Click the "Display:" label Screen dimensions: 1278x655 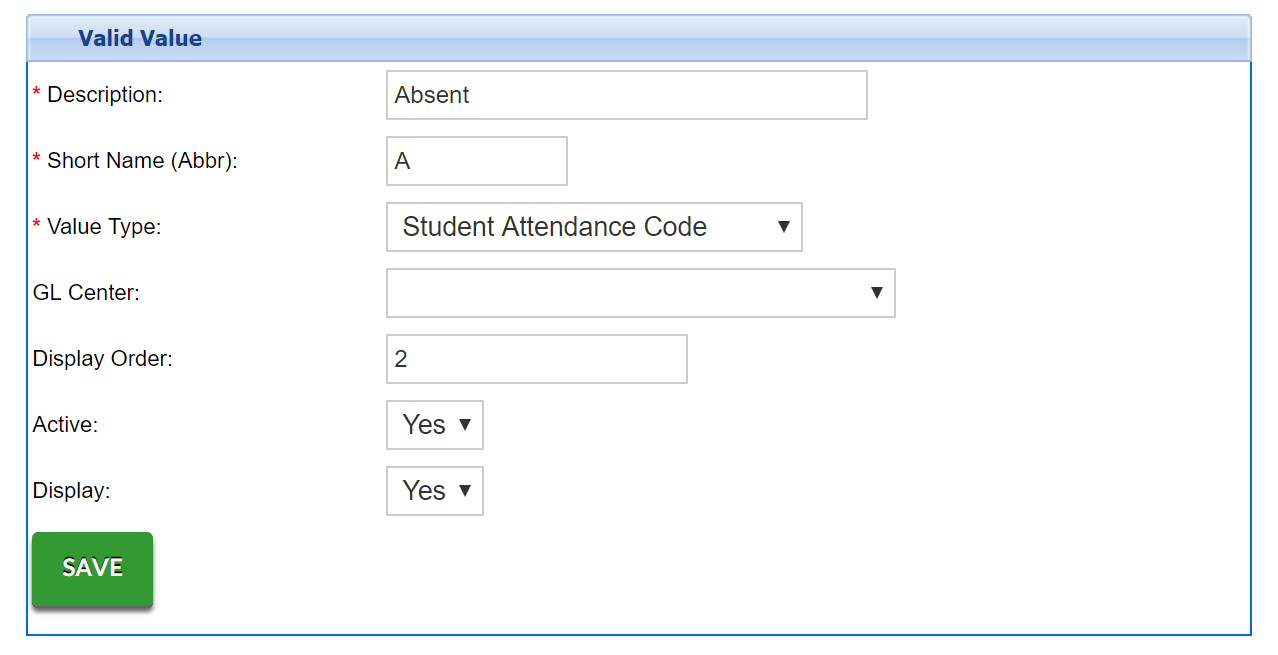pyautogui.click(x=71, y=491)
